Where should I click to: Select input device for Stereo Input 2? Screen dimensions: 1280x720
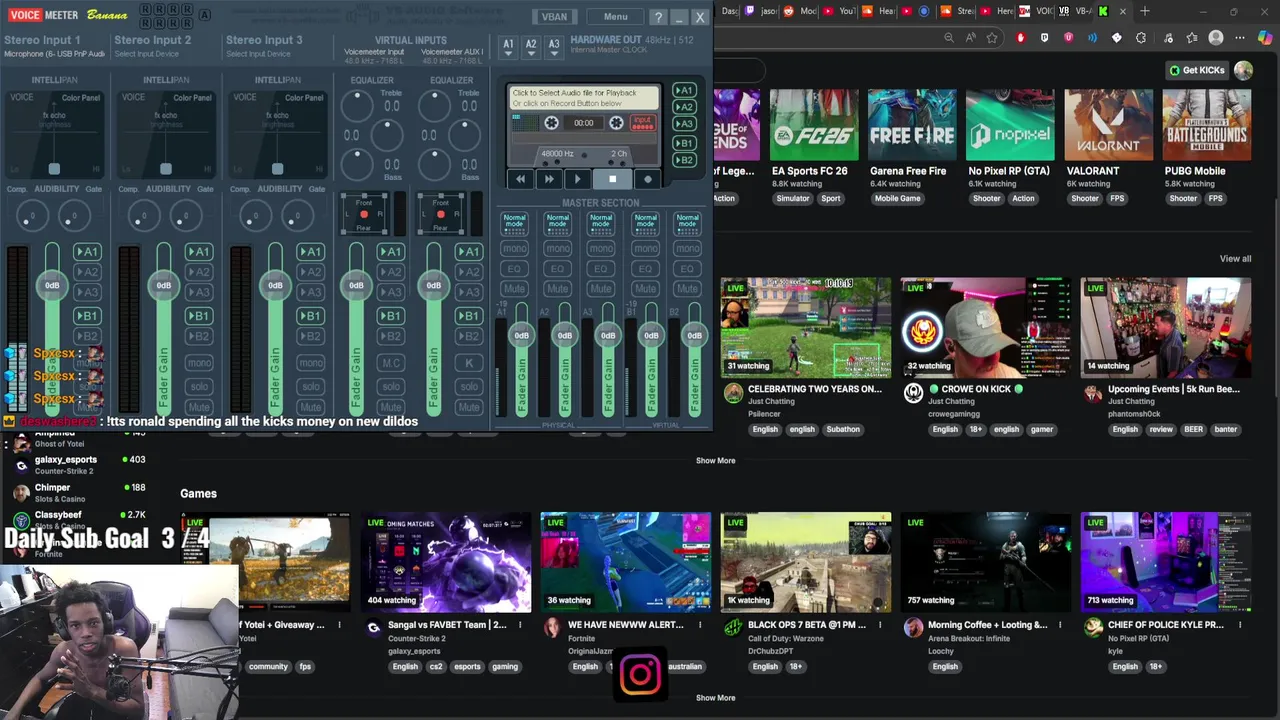(x=147, y=54)
